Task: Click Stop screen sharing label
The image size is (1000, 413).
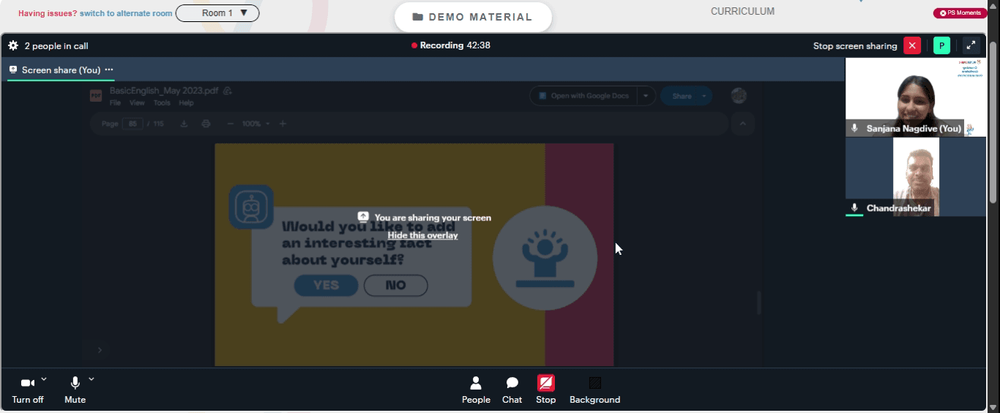Action: 855,46
